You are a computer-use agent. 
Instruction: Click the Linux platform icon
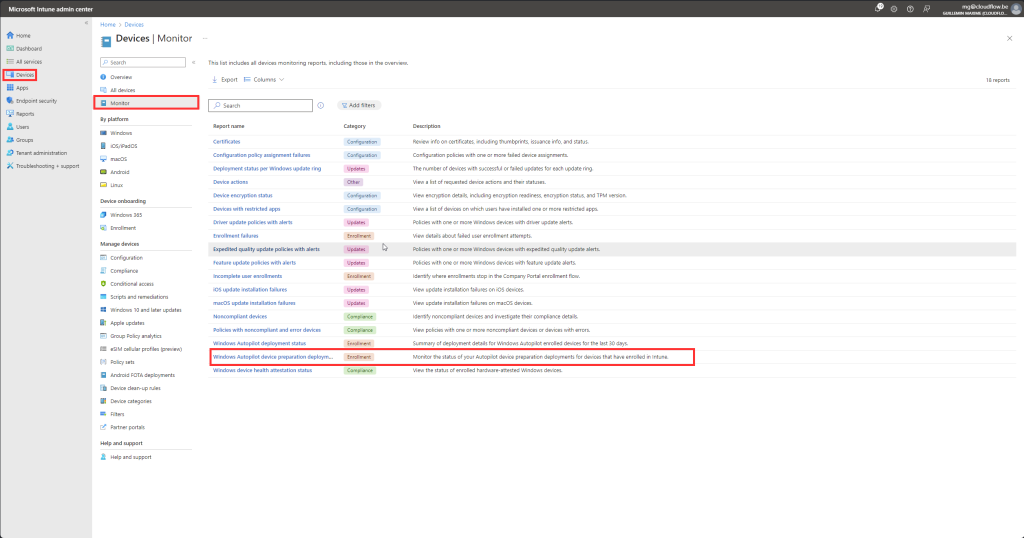103,185
